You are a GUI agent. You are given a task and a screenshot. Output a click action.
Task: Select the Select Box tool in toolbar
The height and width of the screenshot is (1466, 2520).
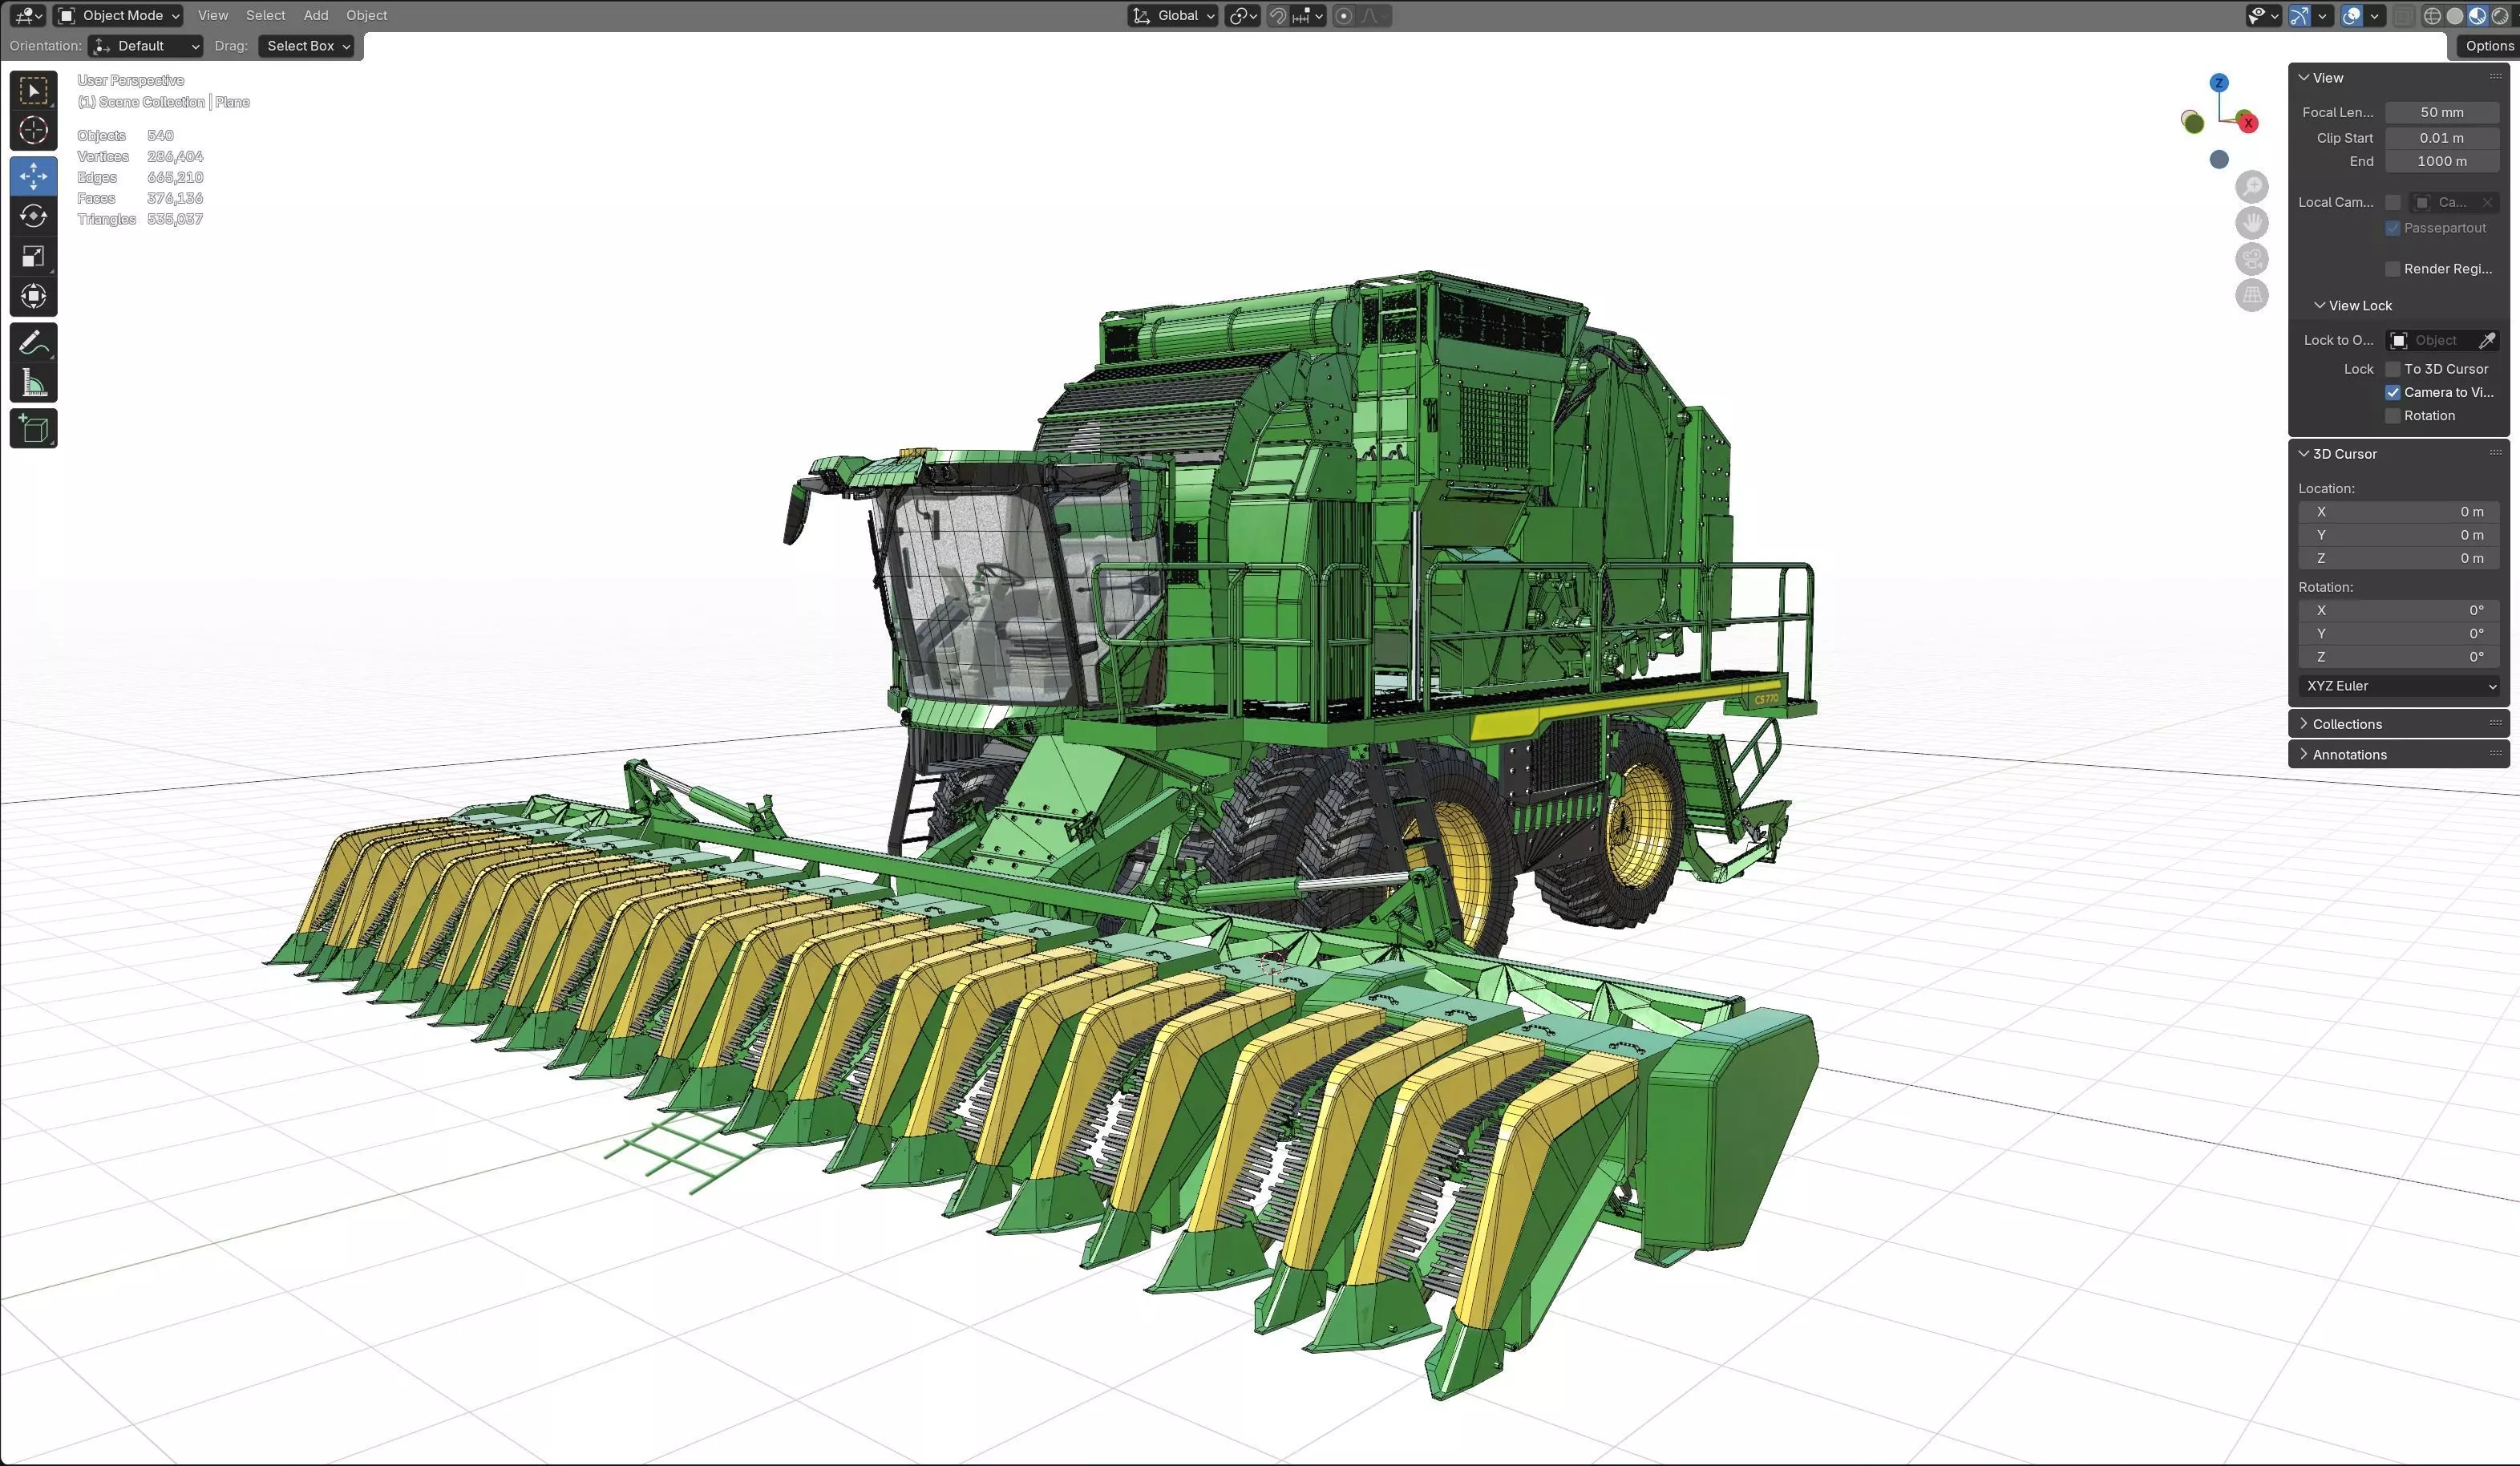coord(33,90)
